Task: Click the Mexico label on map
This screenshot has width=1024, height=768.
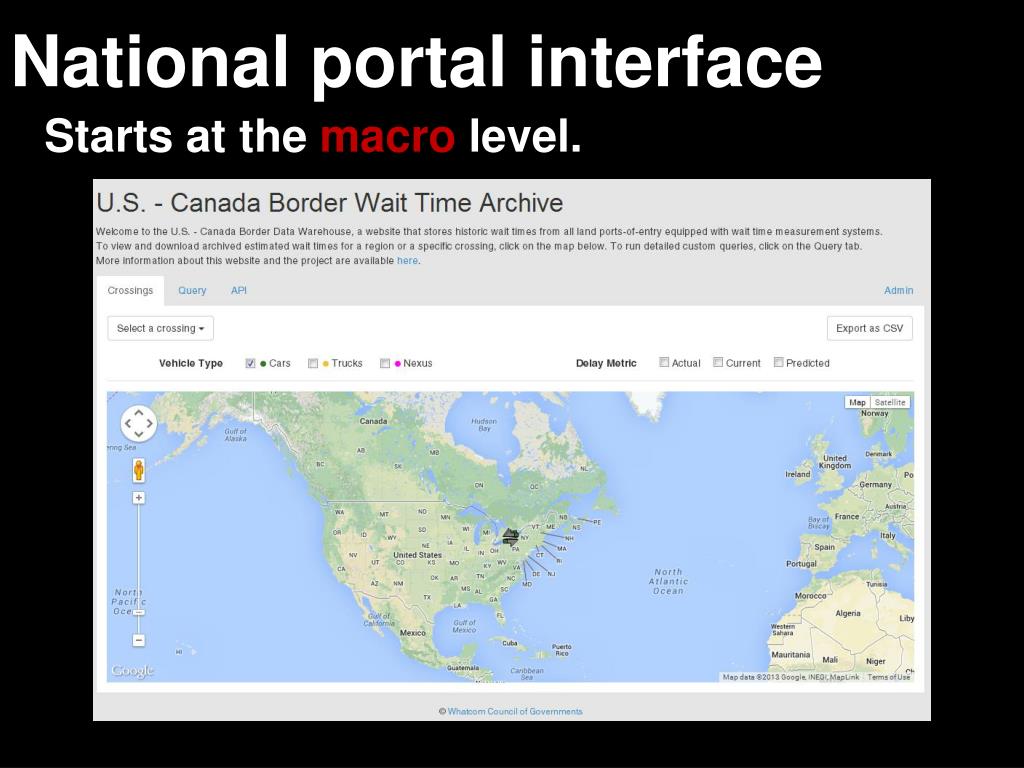Action: (413, 633)
